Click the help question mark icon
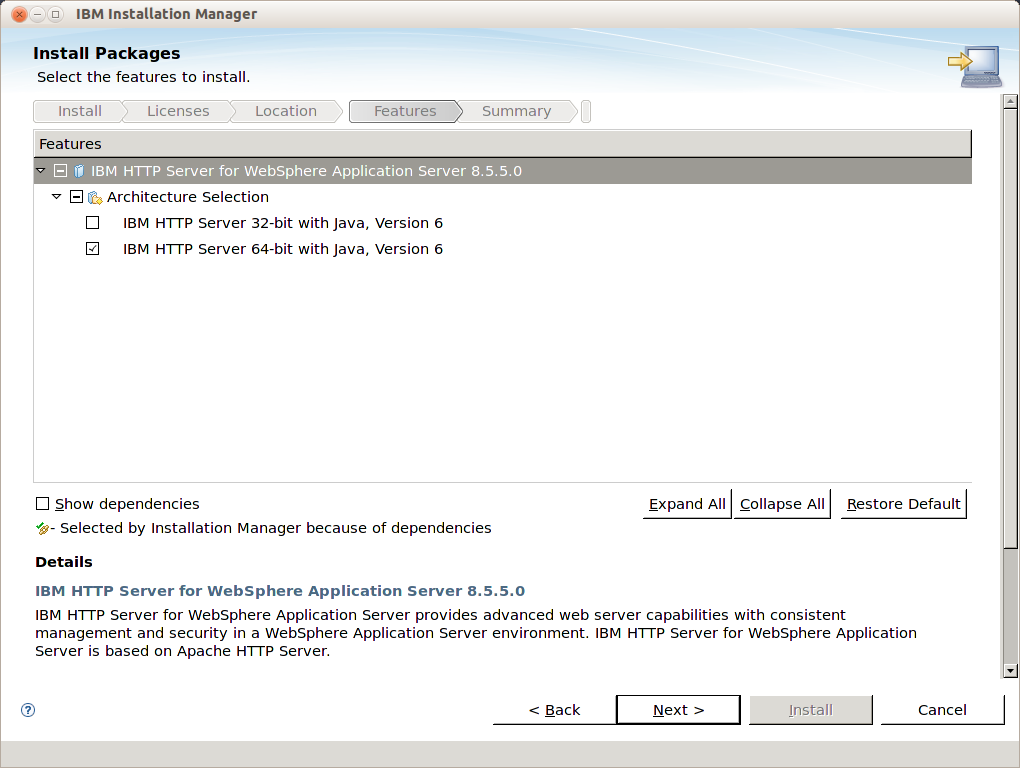Screen dimensions: 1020x768 (x=28, y=709)
